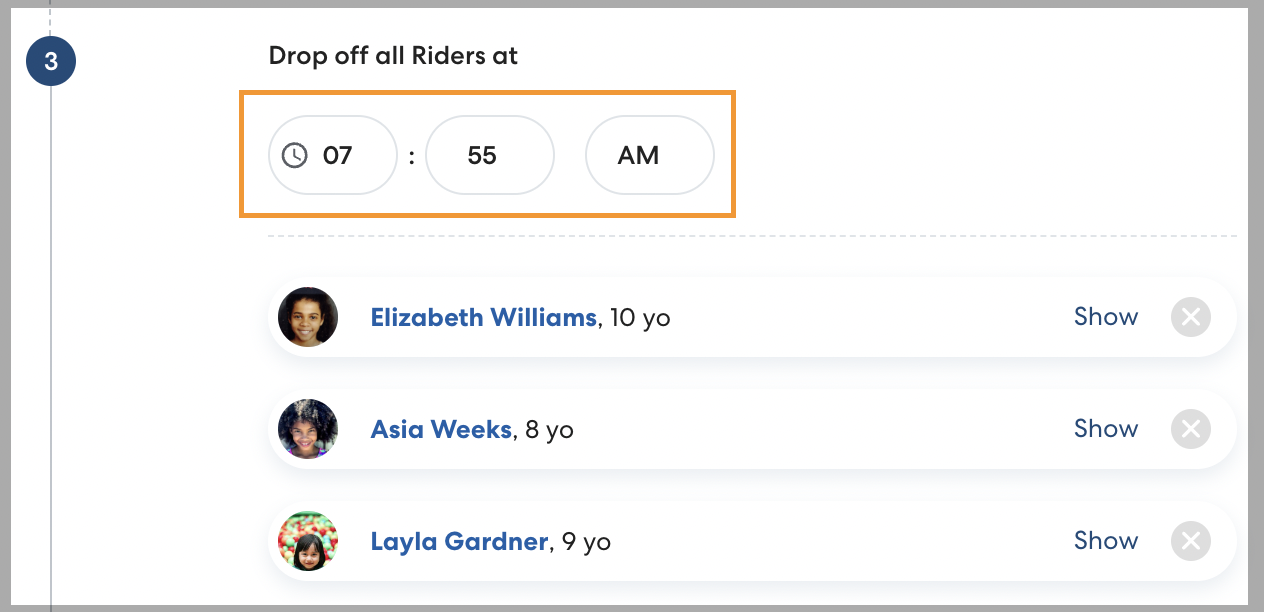Remove Elizabeth Williams from drop-off list
This screenshot has height=612, width=1264.
pyautogui.click(x=1190, y=318)
